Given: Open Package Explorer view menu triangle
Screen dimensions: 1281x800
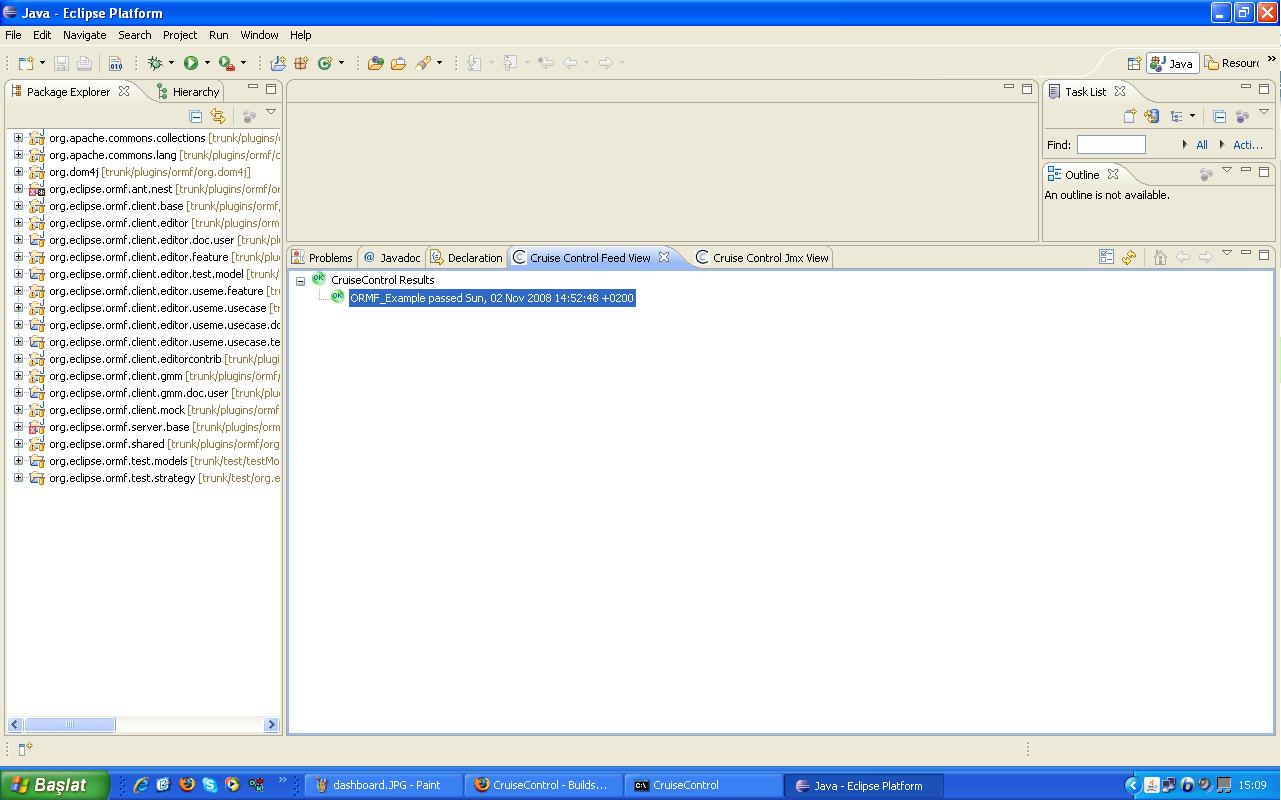Looking at the screenshot, I should coord(271,112).
